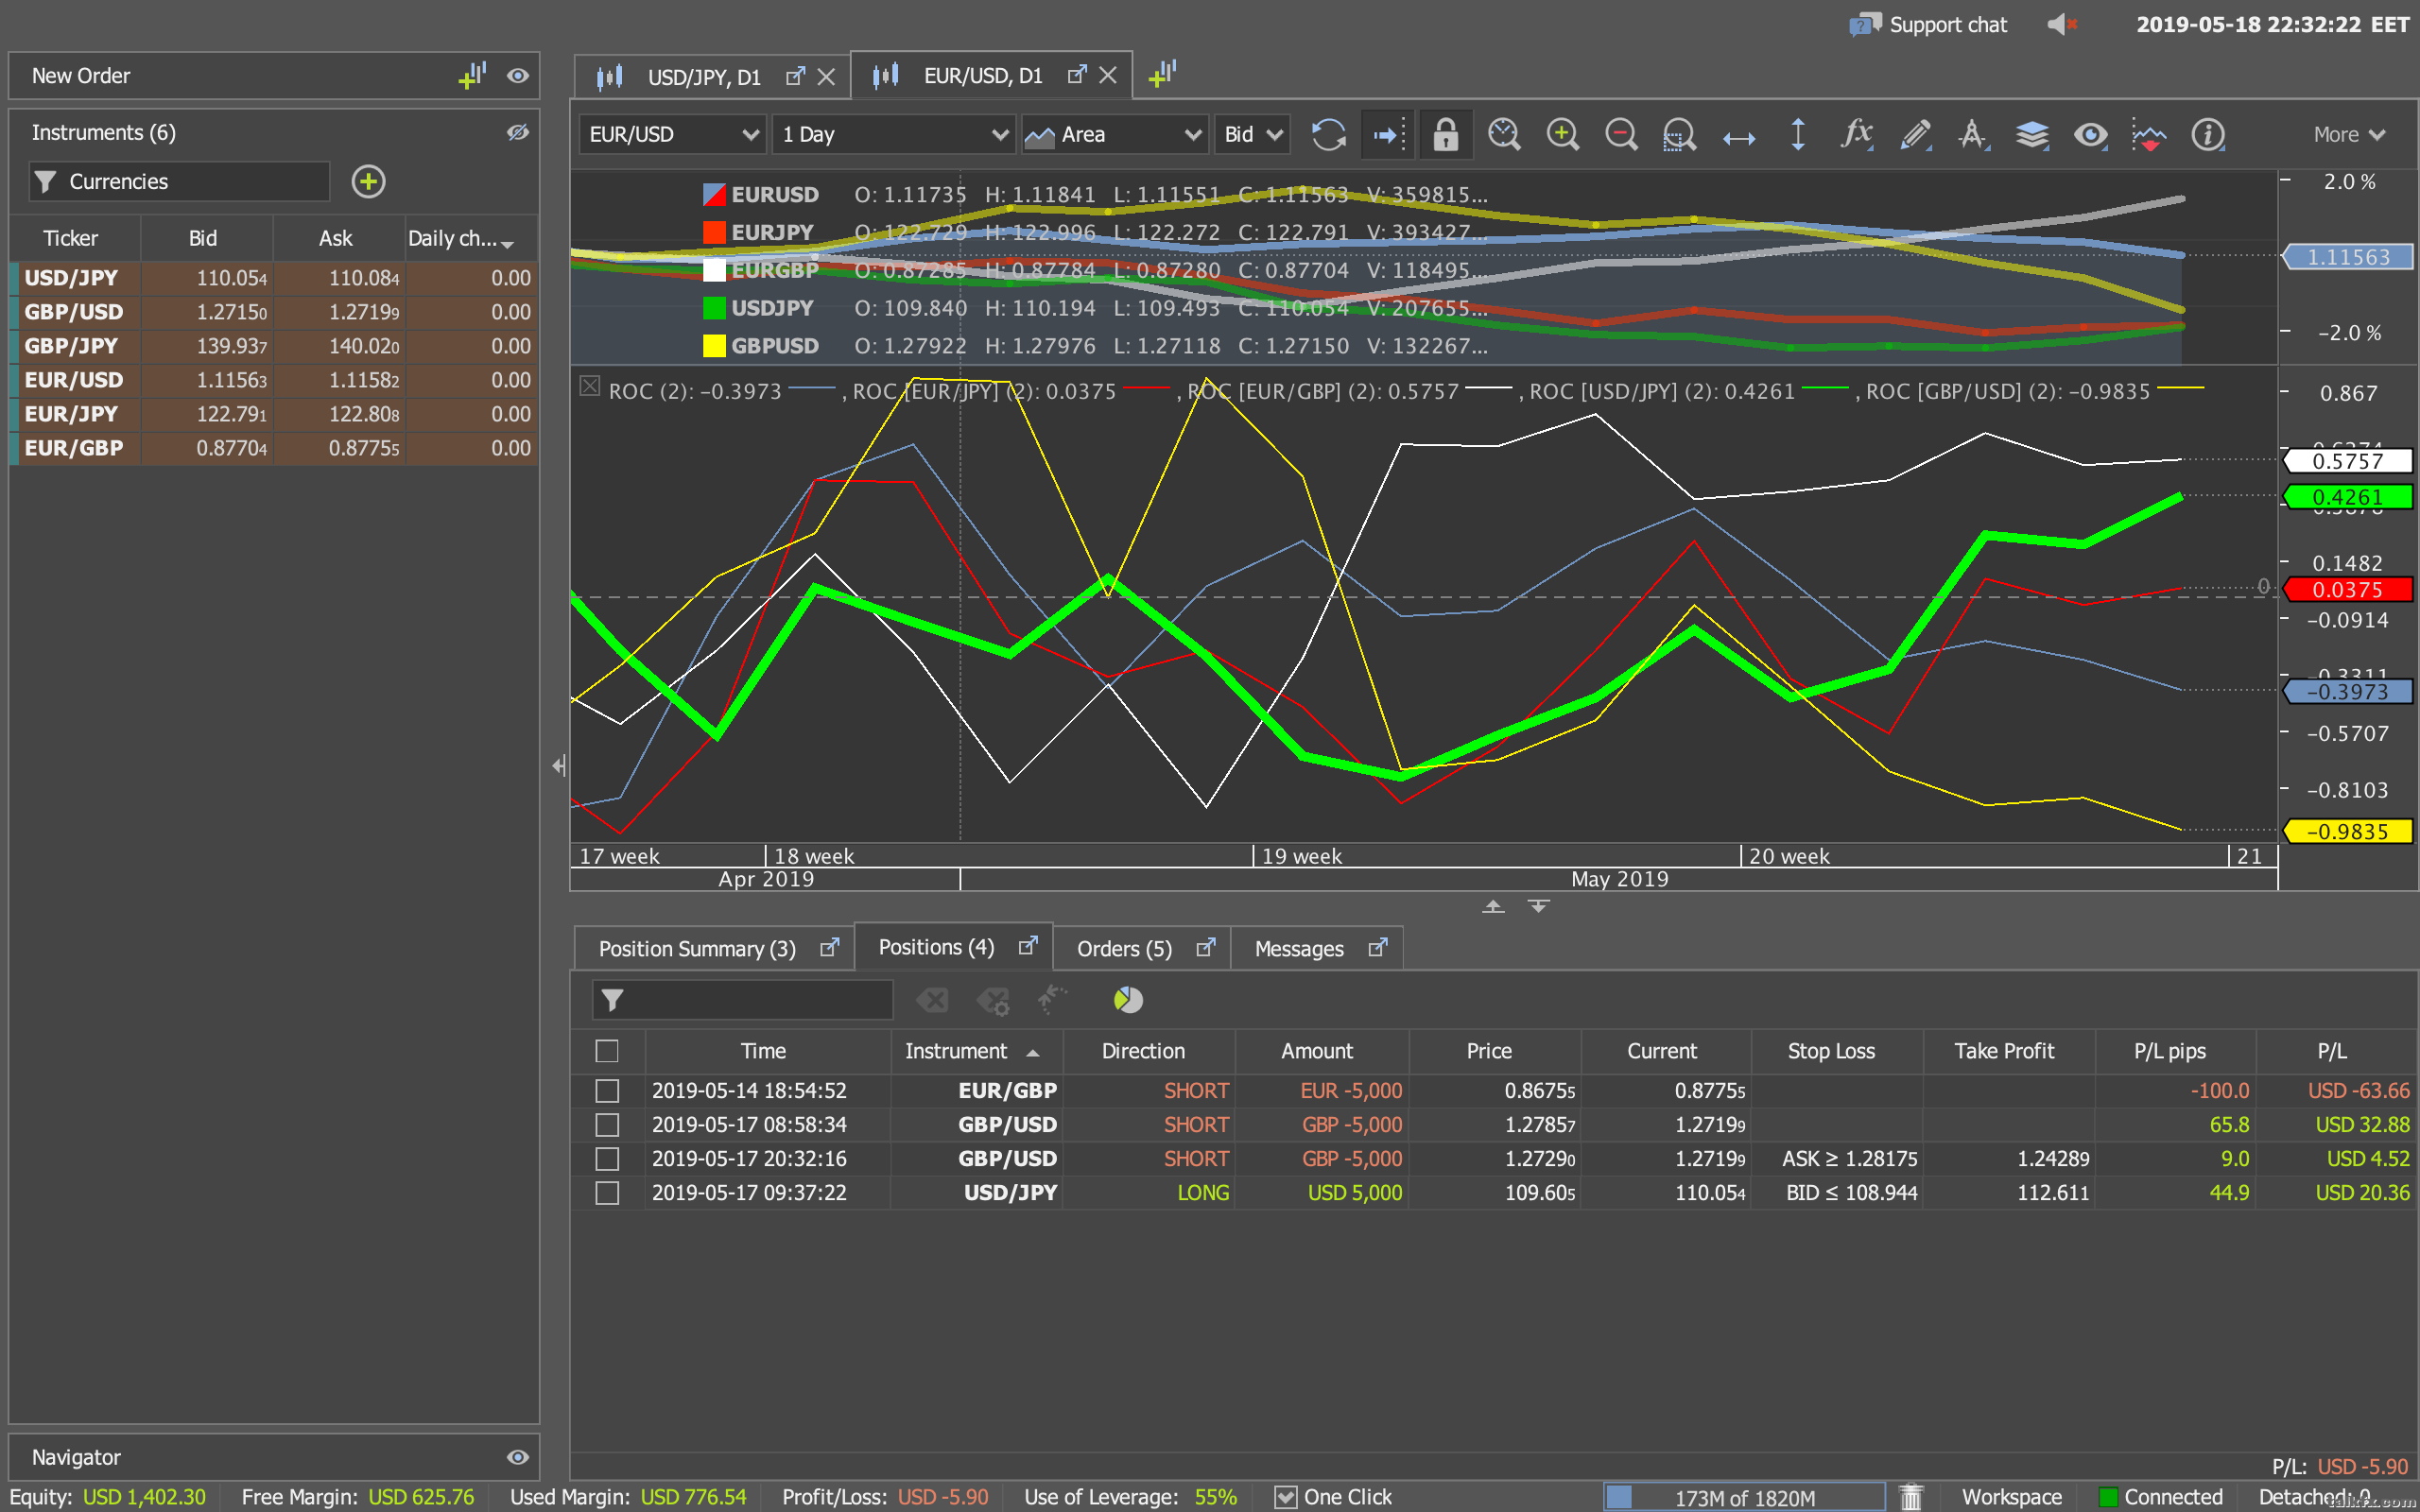Check the EUR/GBP position row checkbox
The image size is (2420, 1512).
pos(607,1091)
